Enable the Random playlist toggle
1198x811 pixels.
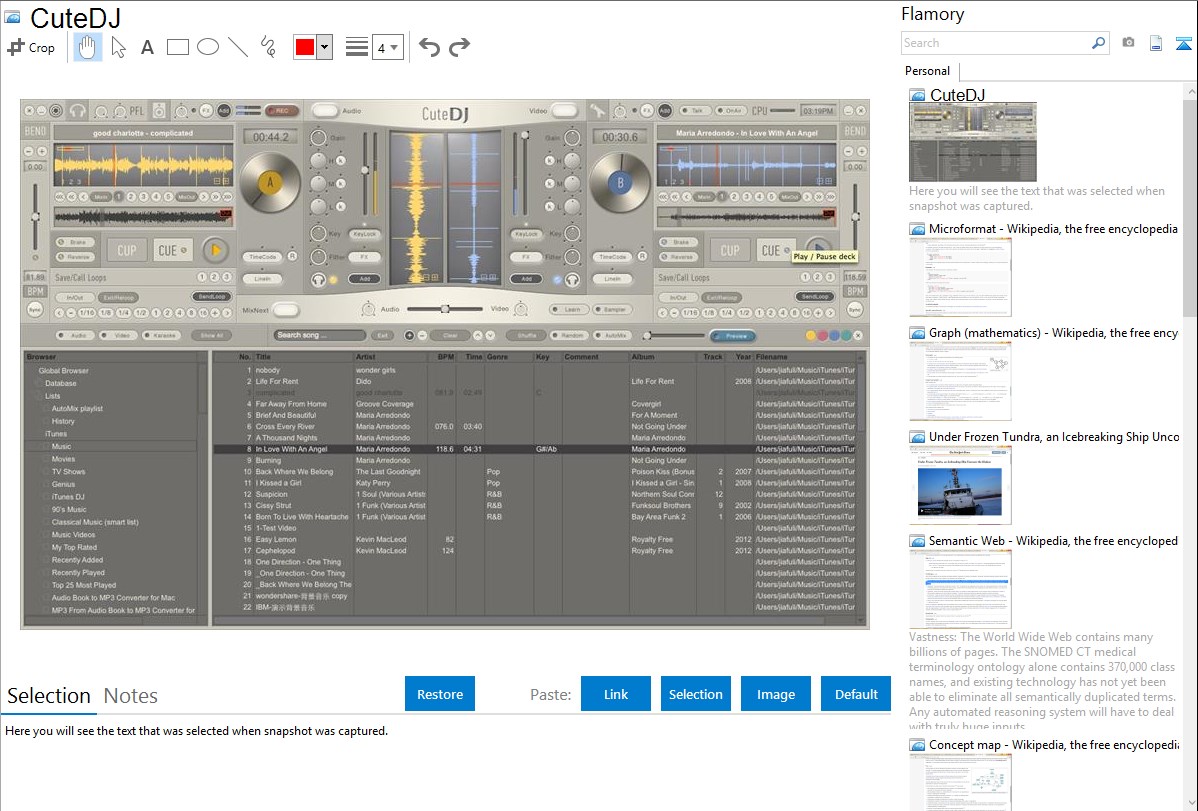click(x=569, y=336)
